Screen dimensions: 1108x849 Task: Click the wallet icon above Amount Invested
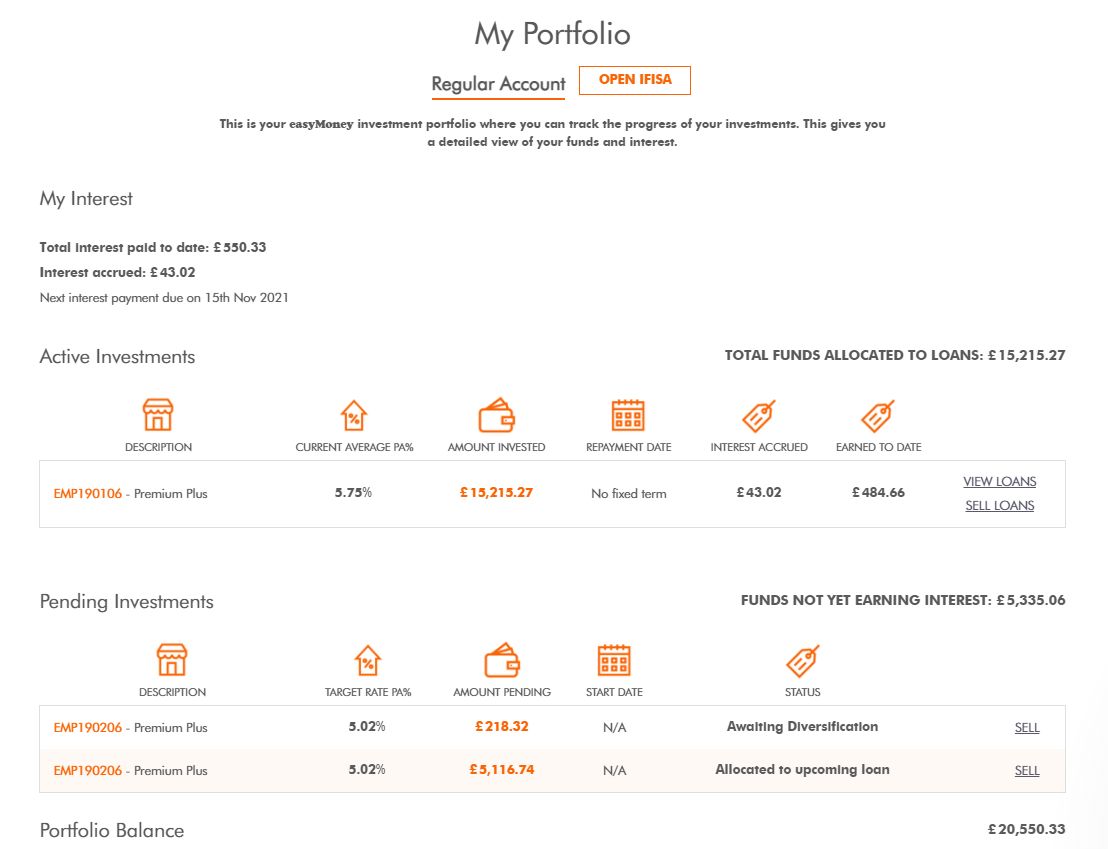click(497, 415)
